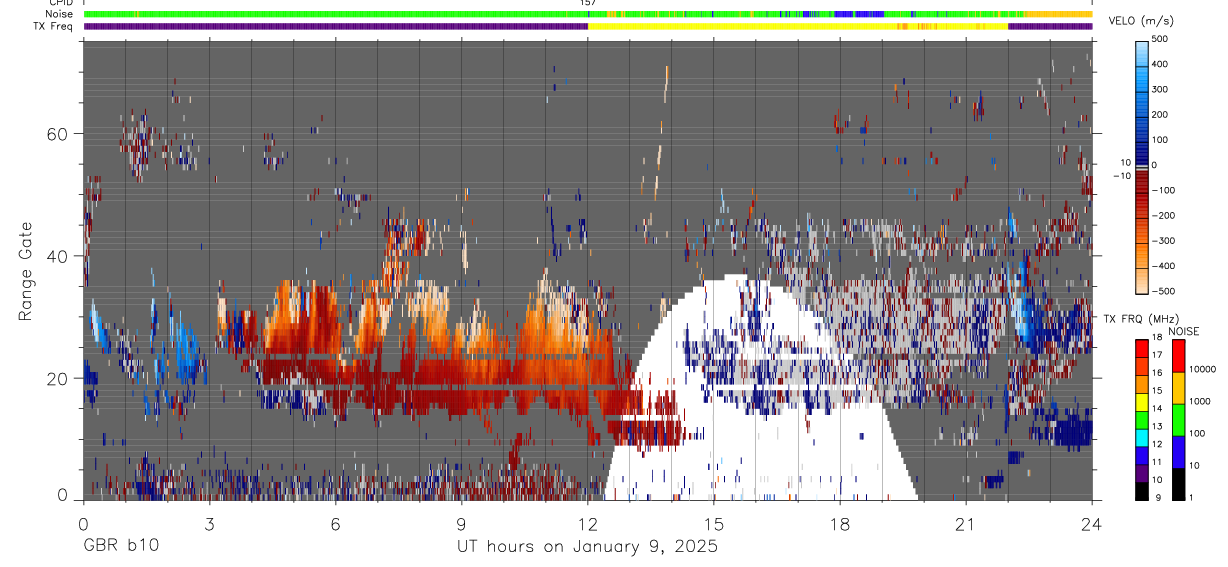Click the time axis tick label '3'
1228x567 pixels.
pyautogui.click(x=209, y=523)
